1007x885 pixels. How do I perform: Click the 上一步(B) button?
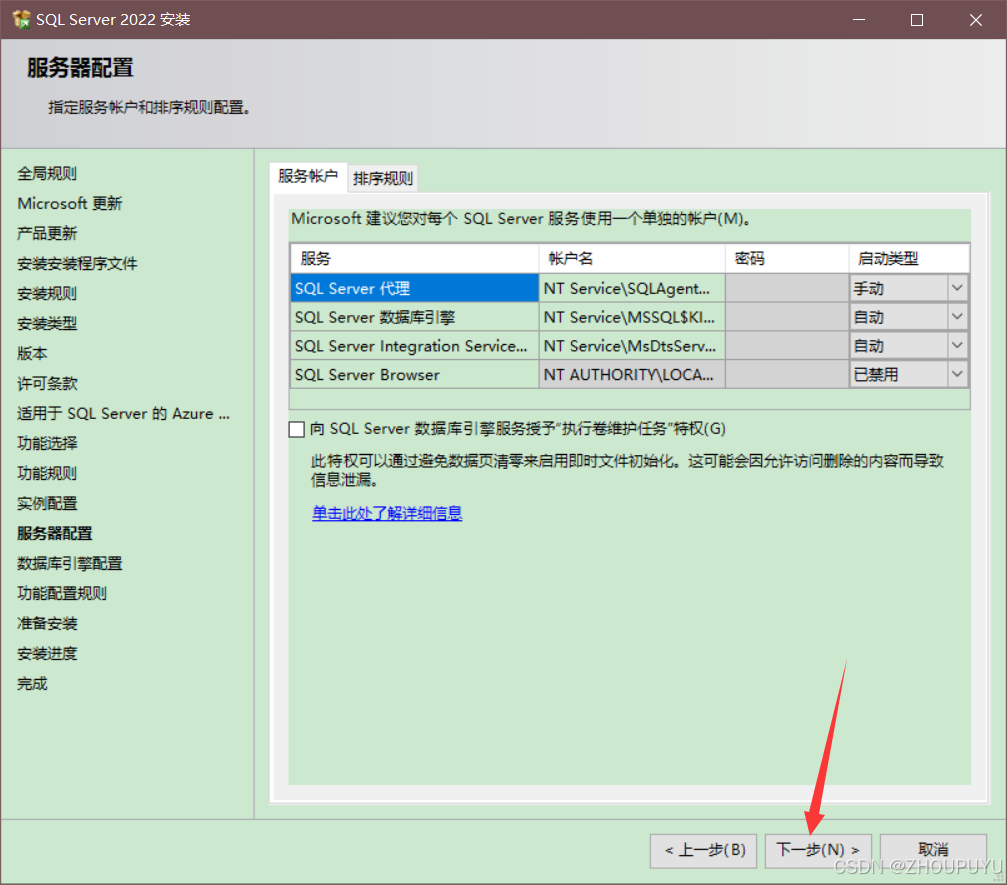click(x=703, y=851)
